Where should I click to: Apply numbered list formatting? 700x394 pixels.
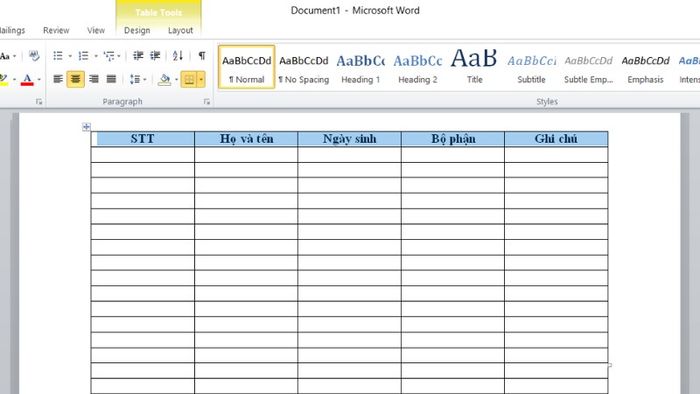(83, 56)
